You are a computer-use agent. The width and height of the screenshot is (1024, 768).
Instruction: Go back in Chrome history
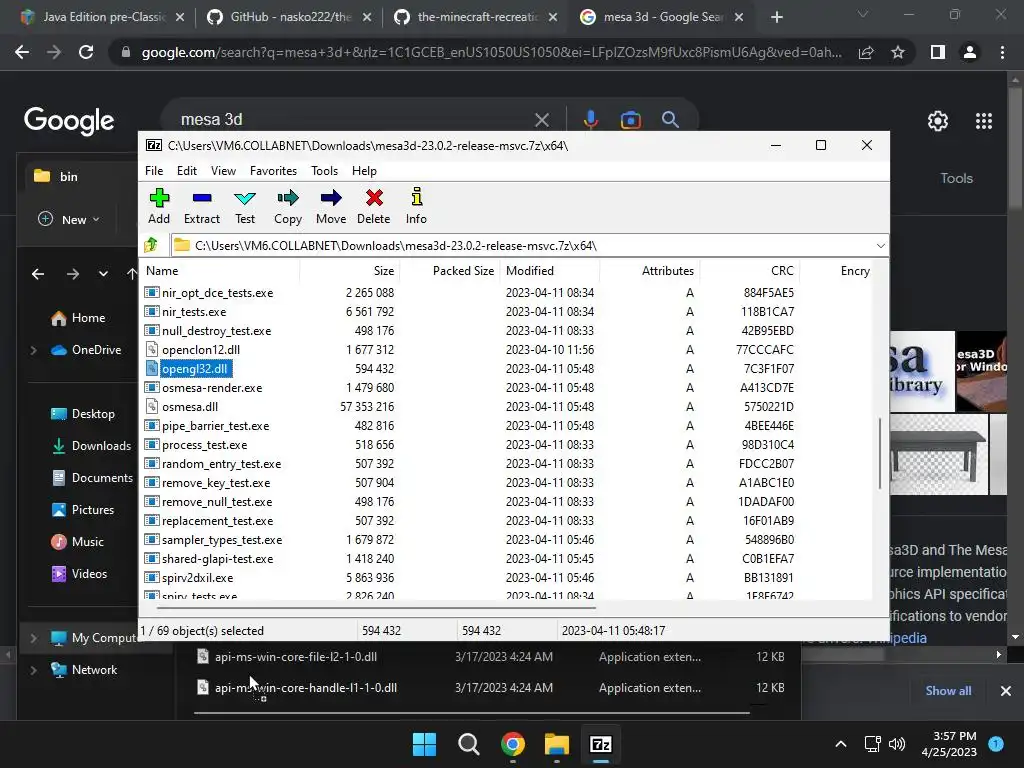22,52
